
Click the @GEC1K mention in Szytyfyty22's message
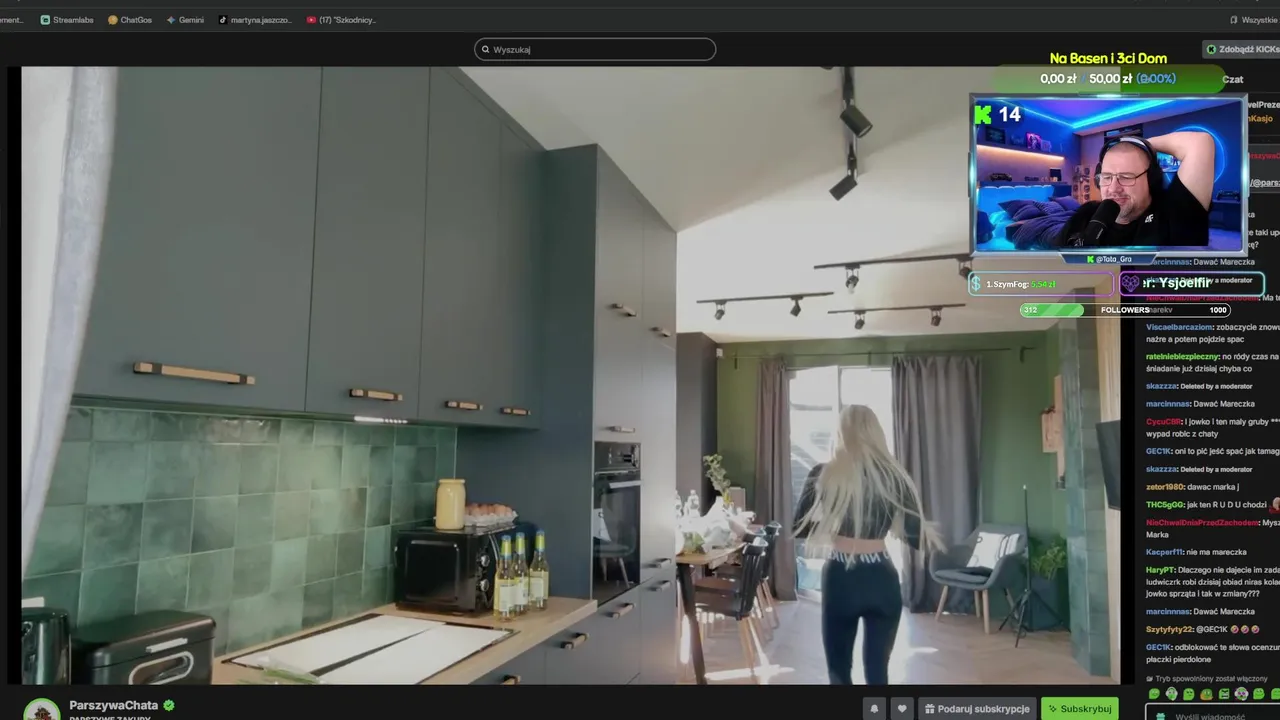[x=1212, y=629]
